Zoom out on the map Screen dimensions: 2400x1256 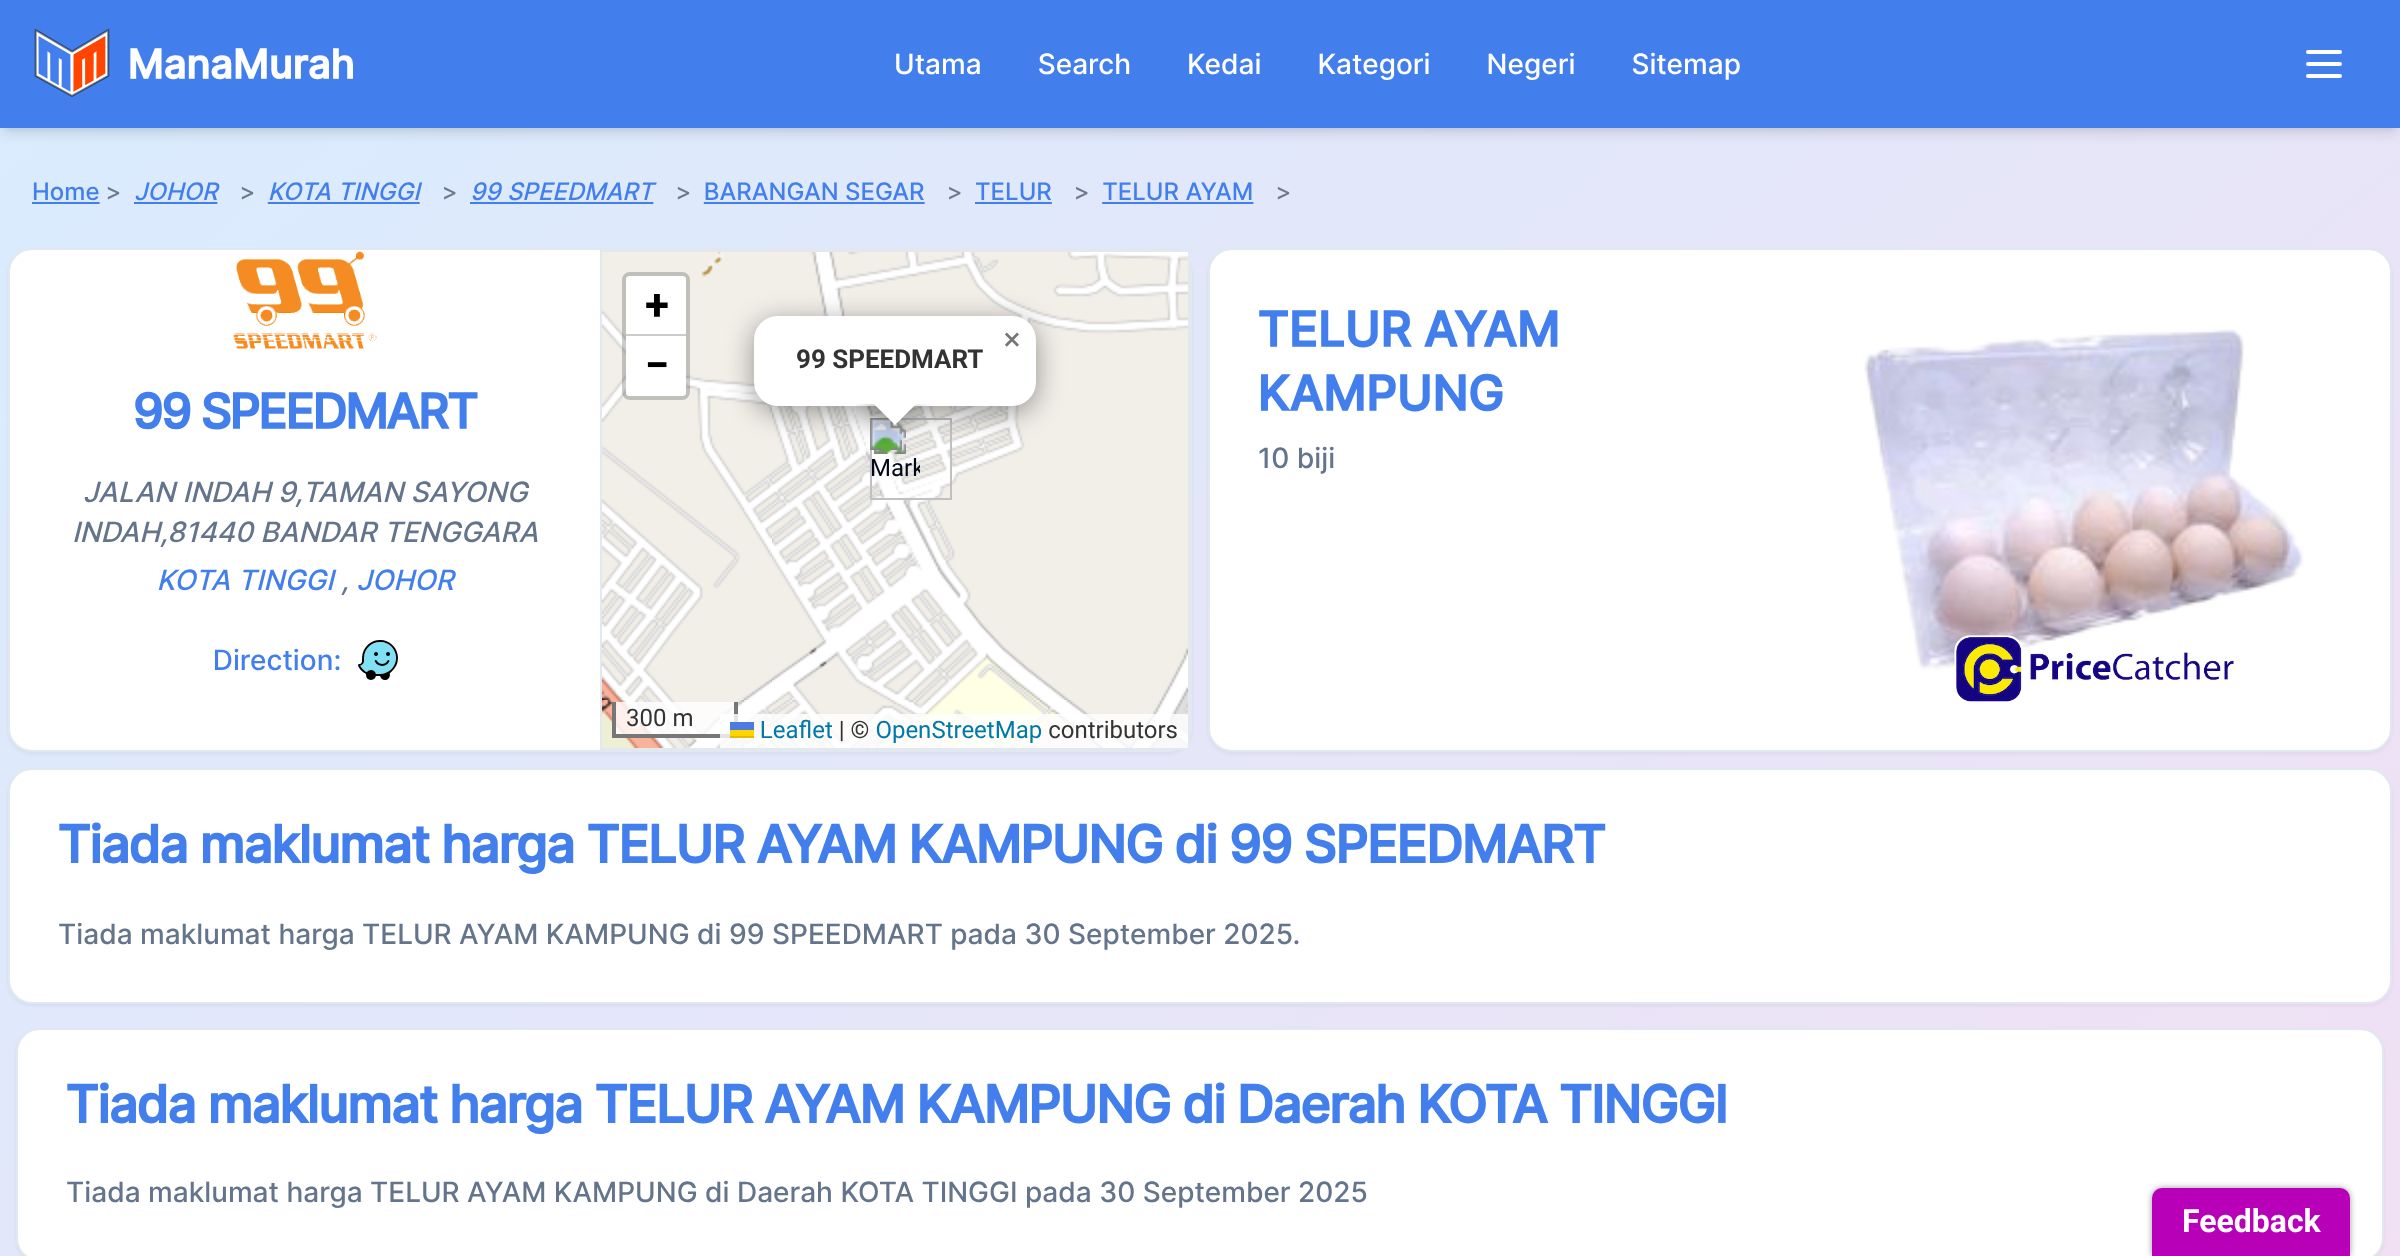(x=656, y=365)
